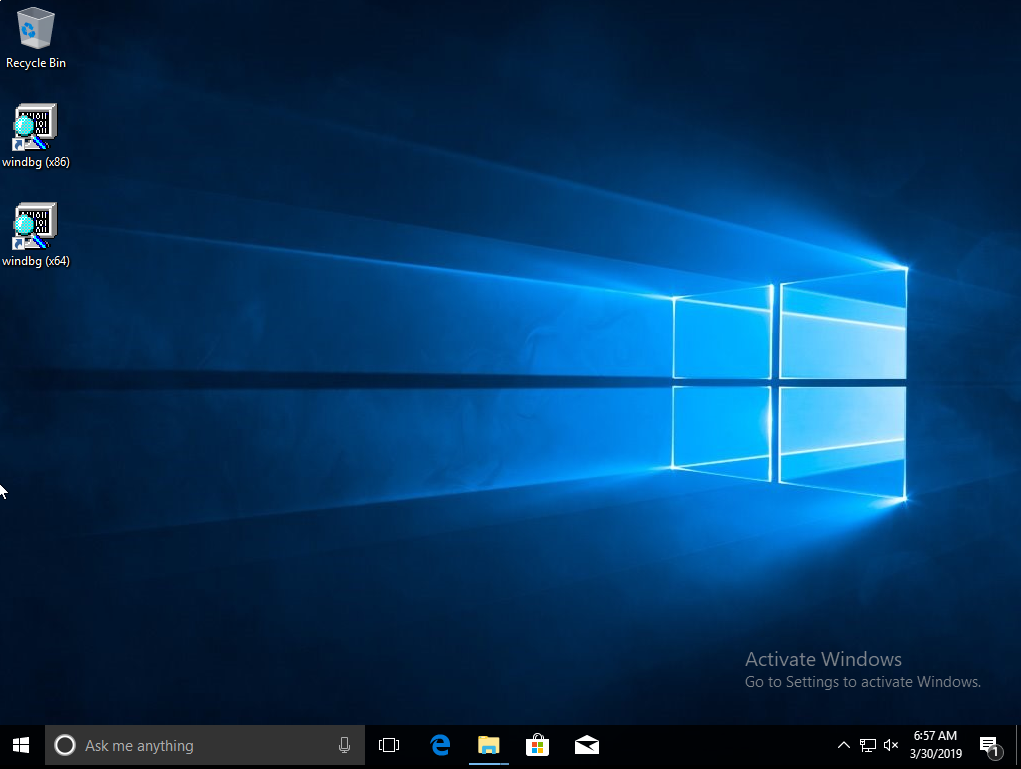
Task: Click the 'Recycle Bin' text label
Action: [x=36, y=63]
